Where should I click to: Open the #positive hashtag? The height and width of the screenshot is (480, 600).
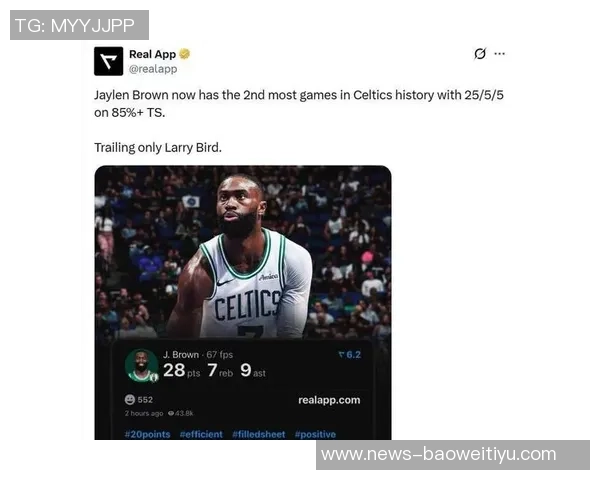point(315,434)
